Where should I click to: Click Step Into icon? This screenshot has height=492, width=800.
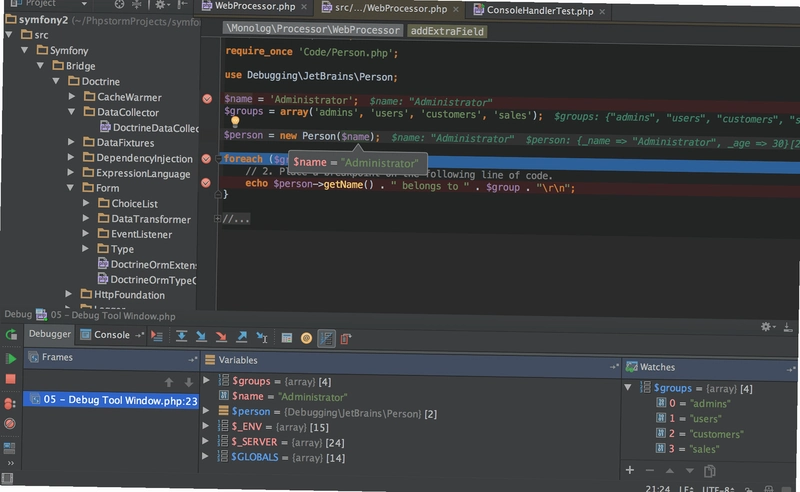[201, 336]
